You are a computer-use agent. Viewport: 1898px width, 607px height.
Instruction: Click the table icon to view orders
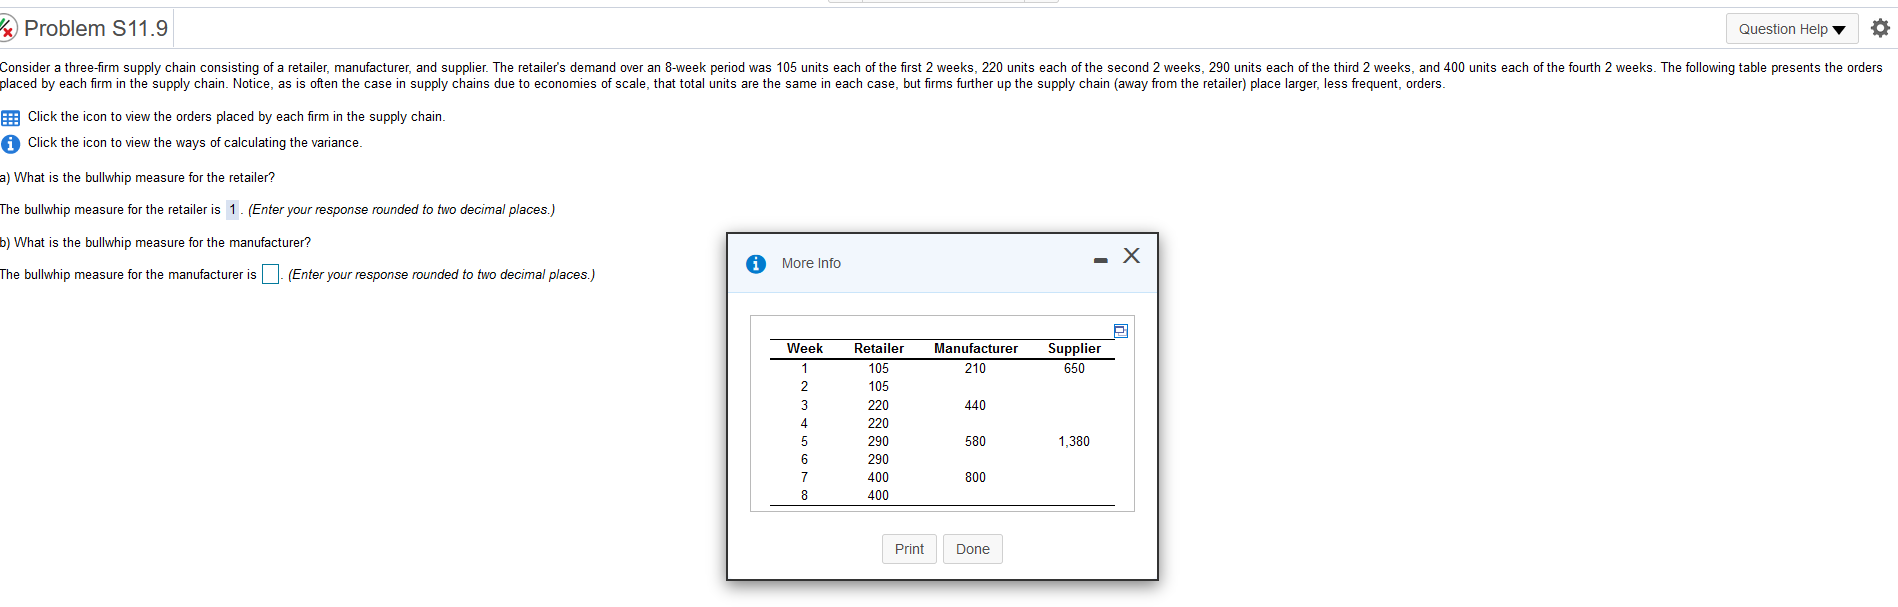10,117
